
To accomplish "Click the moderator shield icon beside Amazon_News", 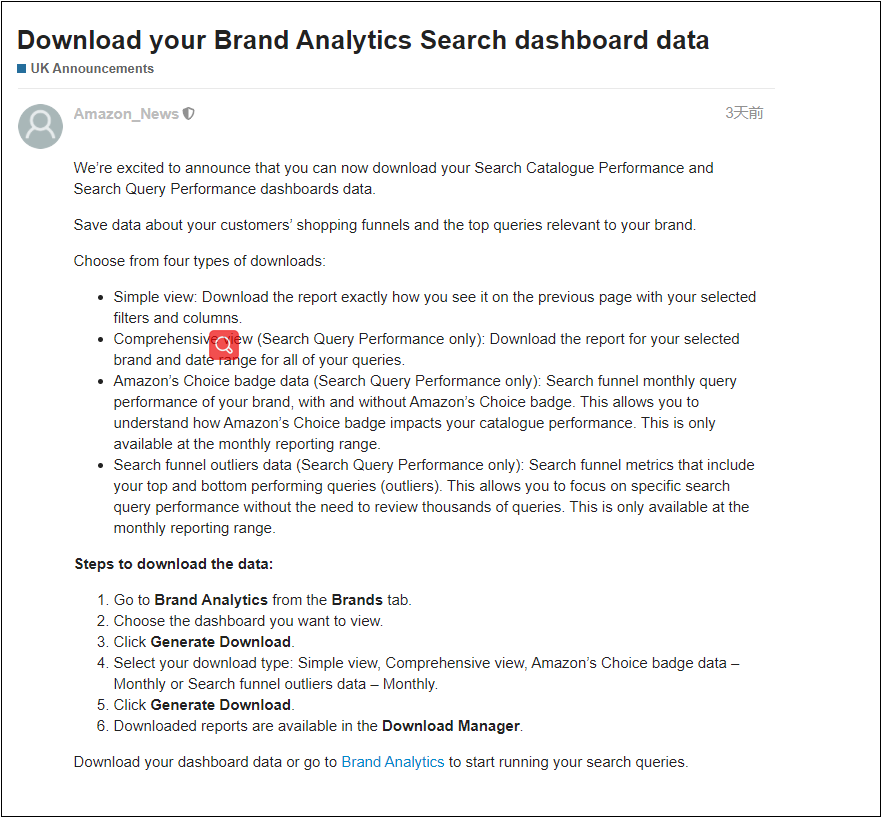I will click(x=189, y=114).
